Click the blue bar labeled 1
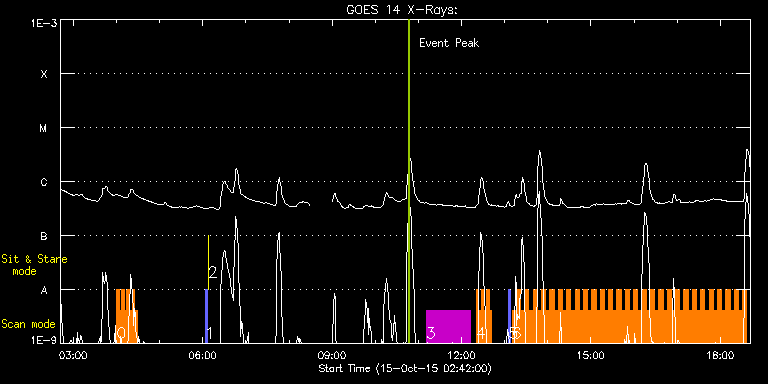 pyautogui.click(x=206, y=316)
